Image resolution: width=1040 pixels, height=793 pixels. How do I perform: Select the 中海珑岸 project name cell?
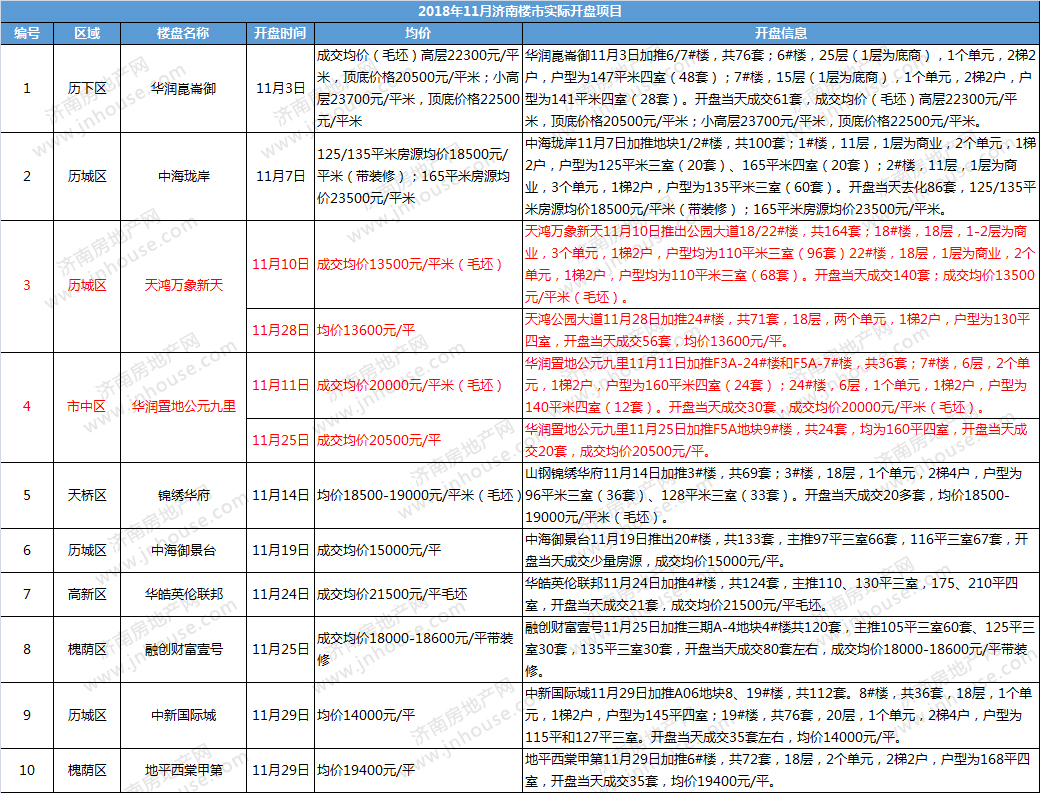coord(183,176)
